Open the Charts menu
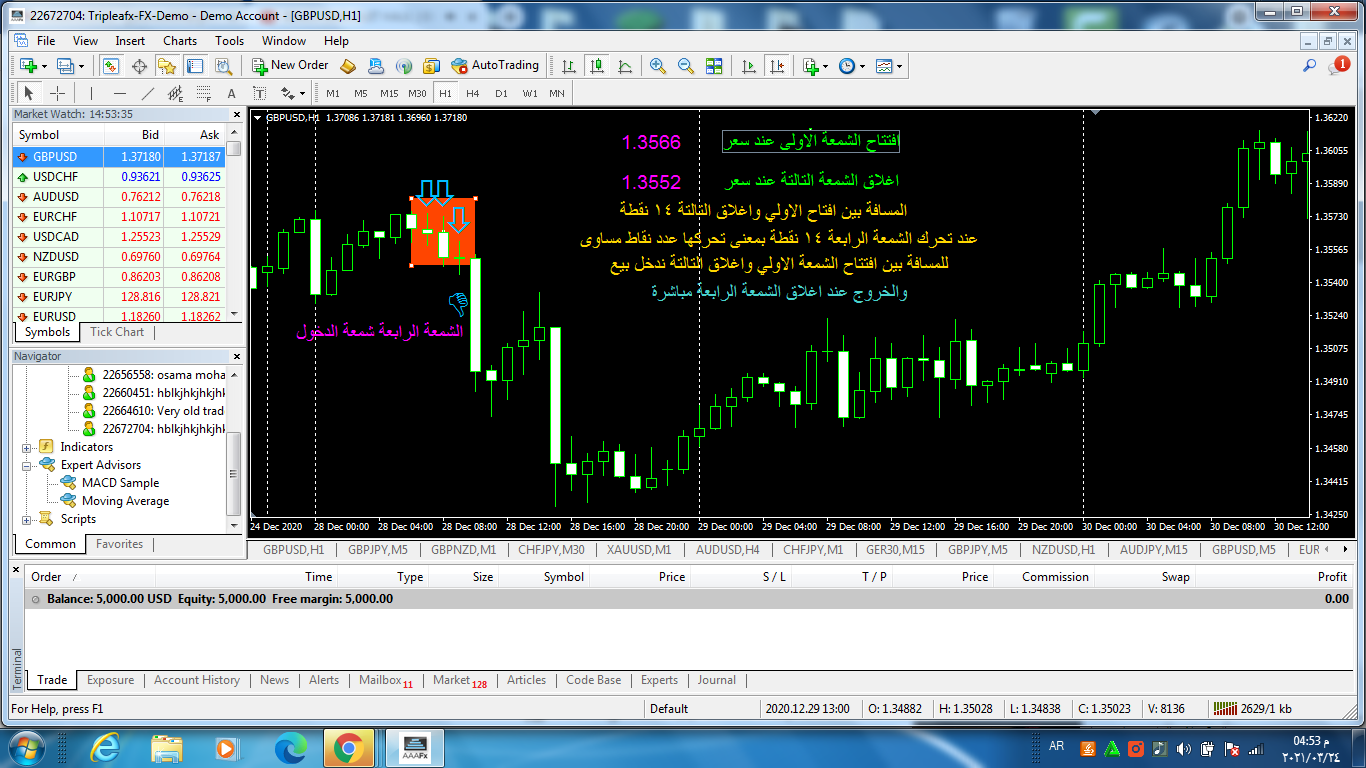The width and height of the screenshot is (1366, 768). 180,41
